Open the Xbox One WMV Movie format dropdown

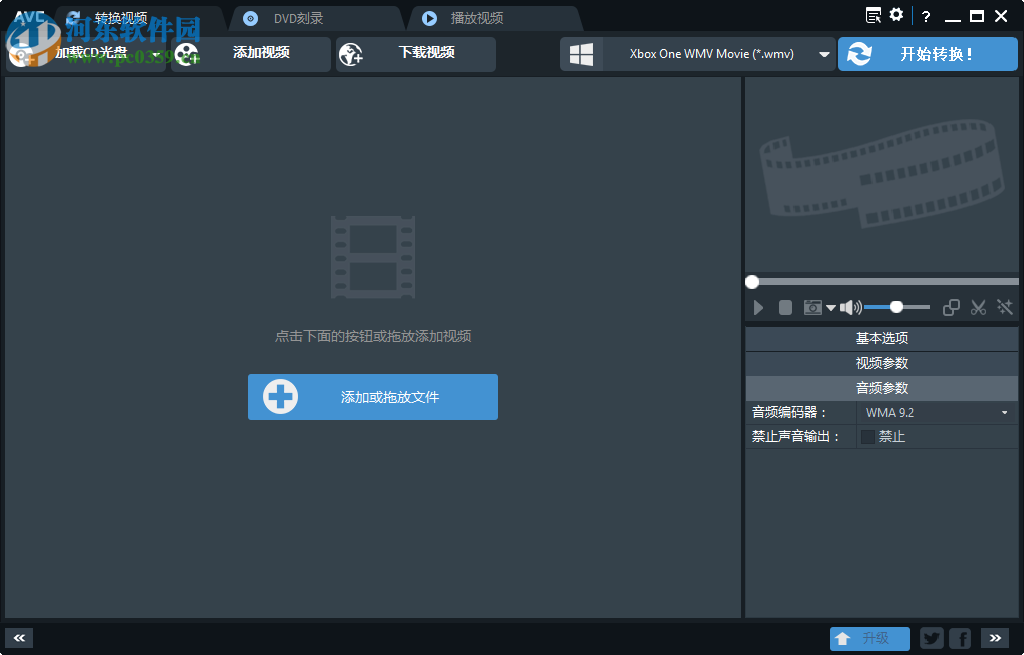pyautogui.click(x=823, y=54)
